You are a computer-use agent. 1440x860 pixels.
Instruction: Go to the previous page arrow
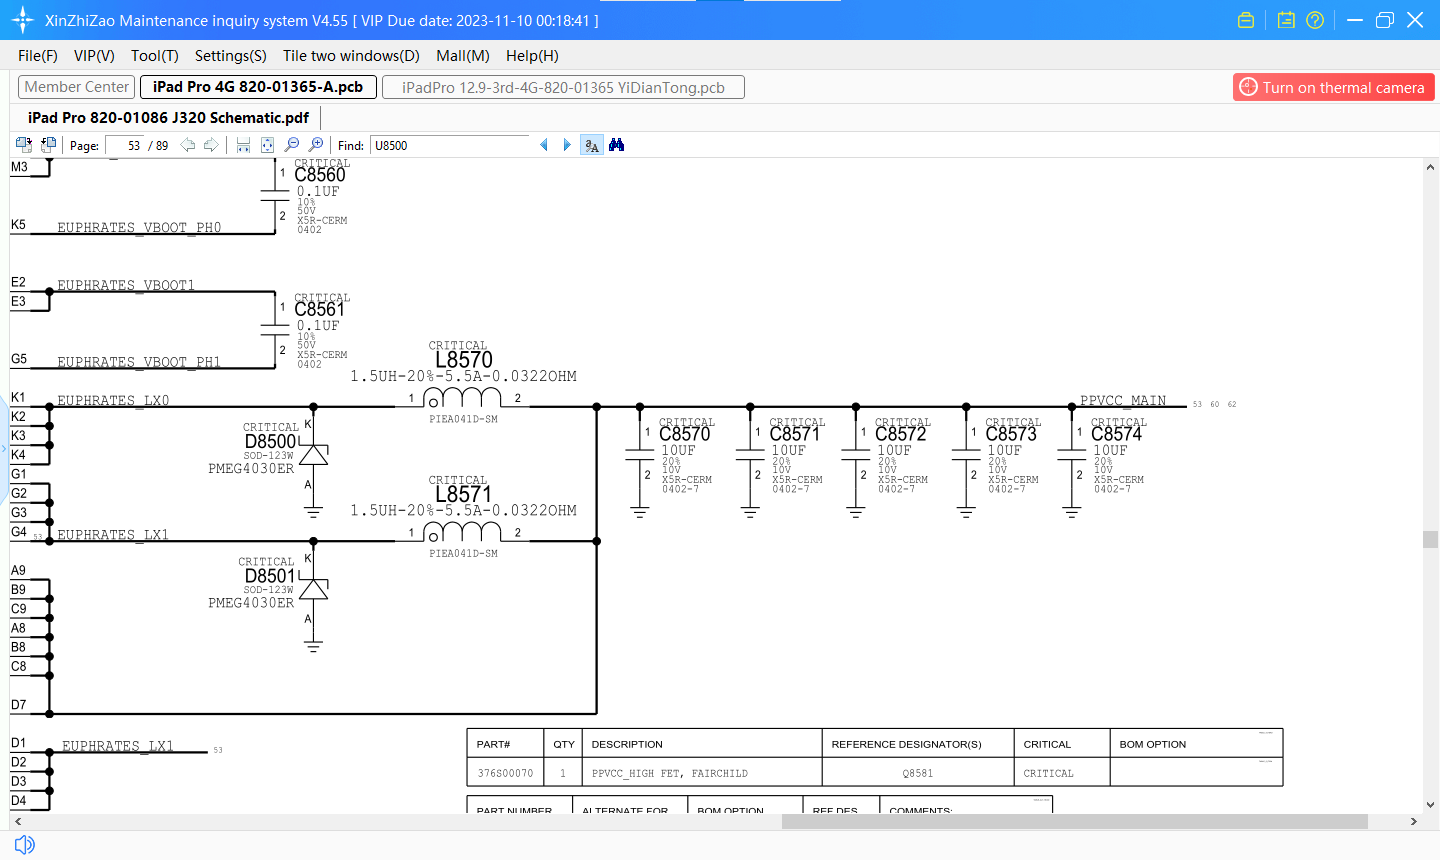click(x=187, y=145)
